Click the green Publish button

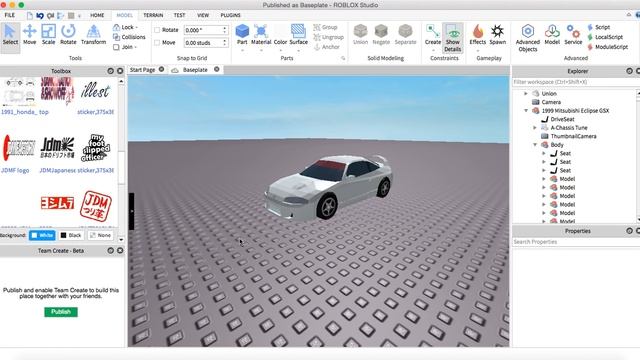(x=61, y=312)
